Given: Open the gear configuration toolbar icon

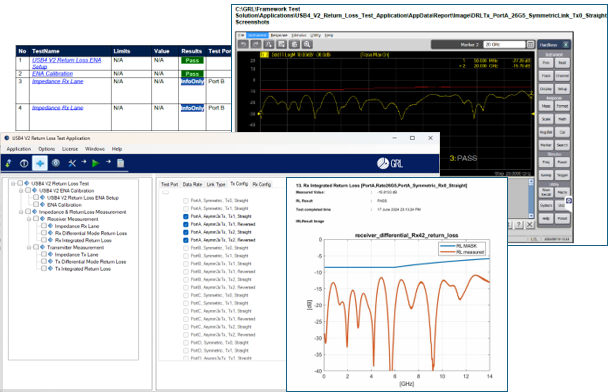Looking at the screenshot, I should coord(56,163).
